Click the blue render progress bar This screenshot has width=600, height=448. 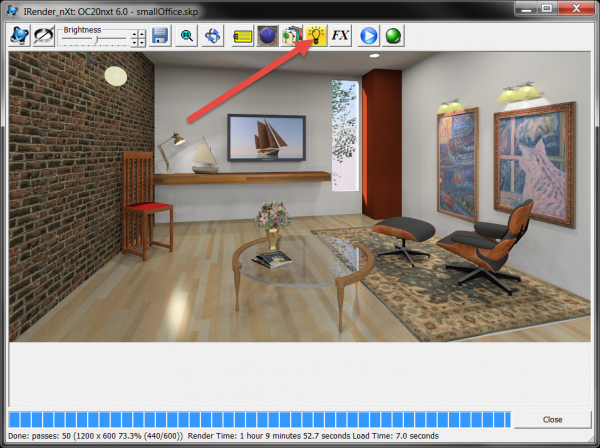pos(260,420)
